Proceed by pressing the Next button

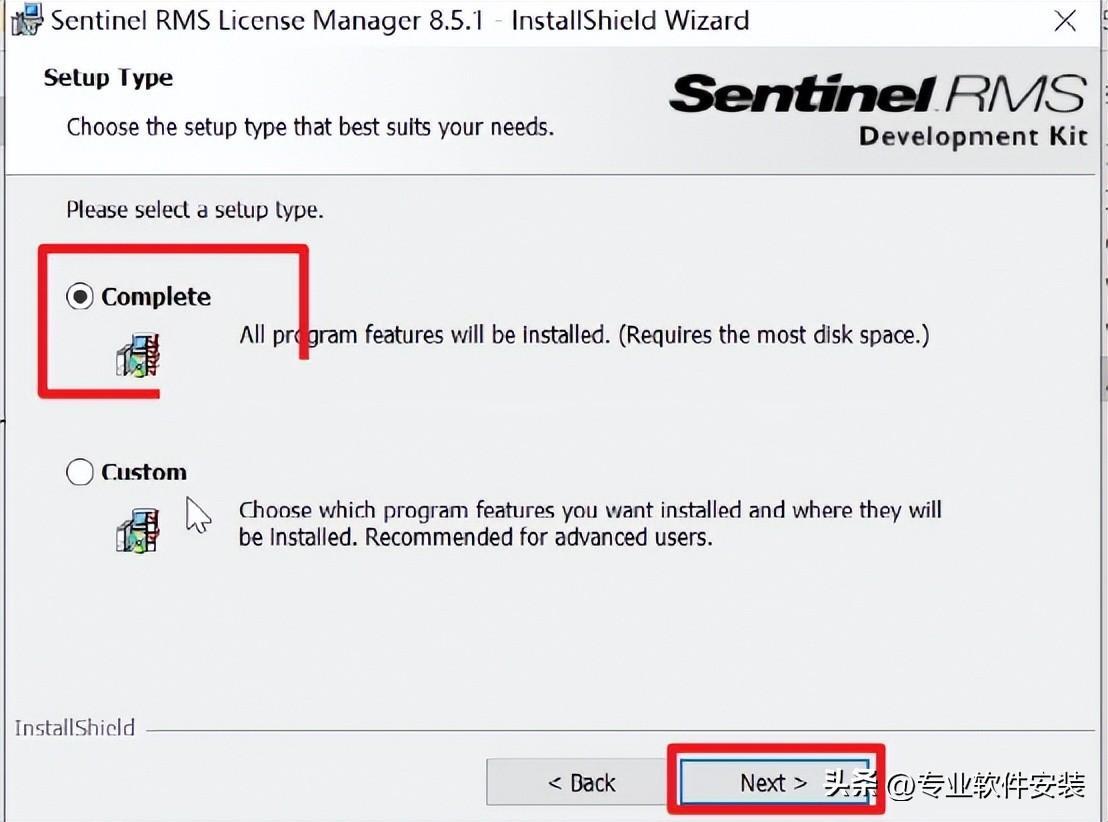[x=773, y=782]
